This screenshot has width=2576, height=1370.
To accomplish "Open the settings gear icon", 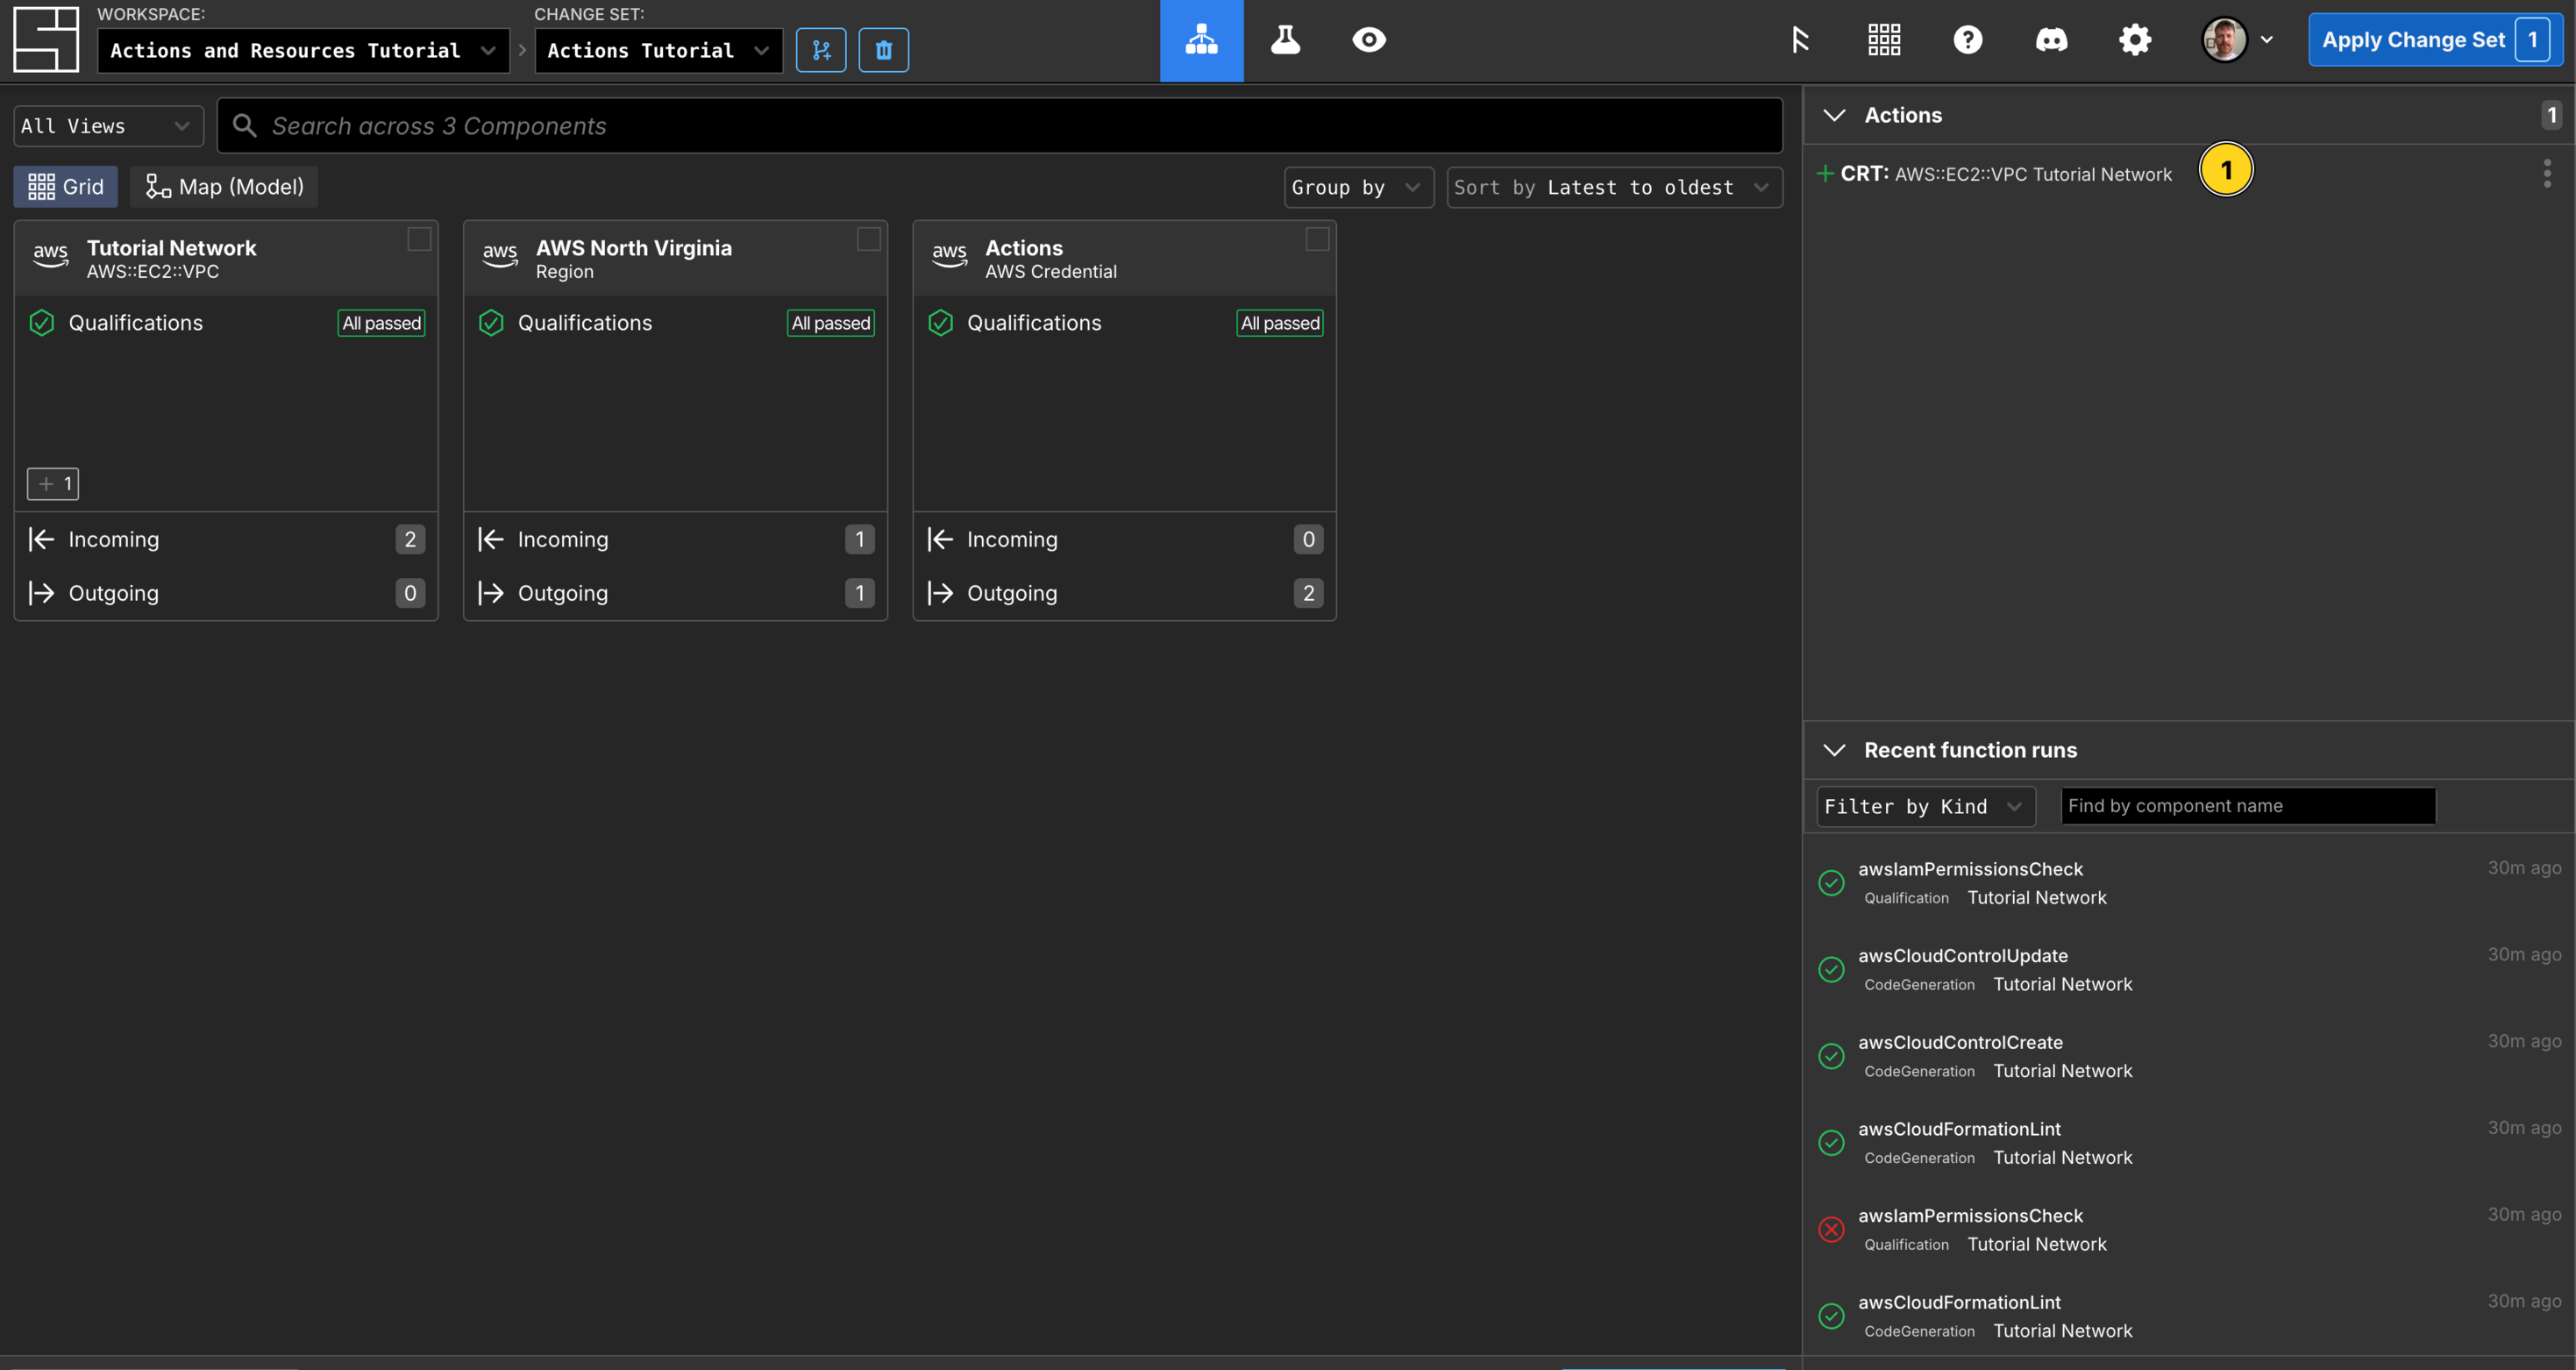I will click(x=2135, y=40).
